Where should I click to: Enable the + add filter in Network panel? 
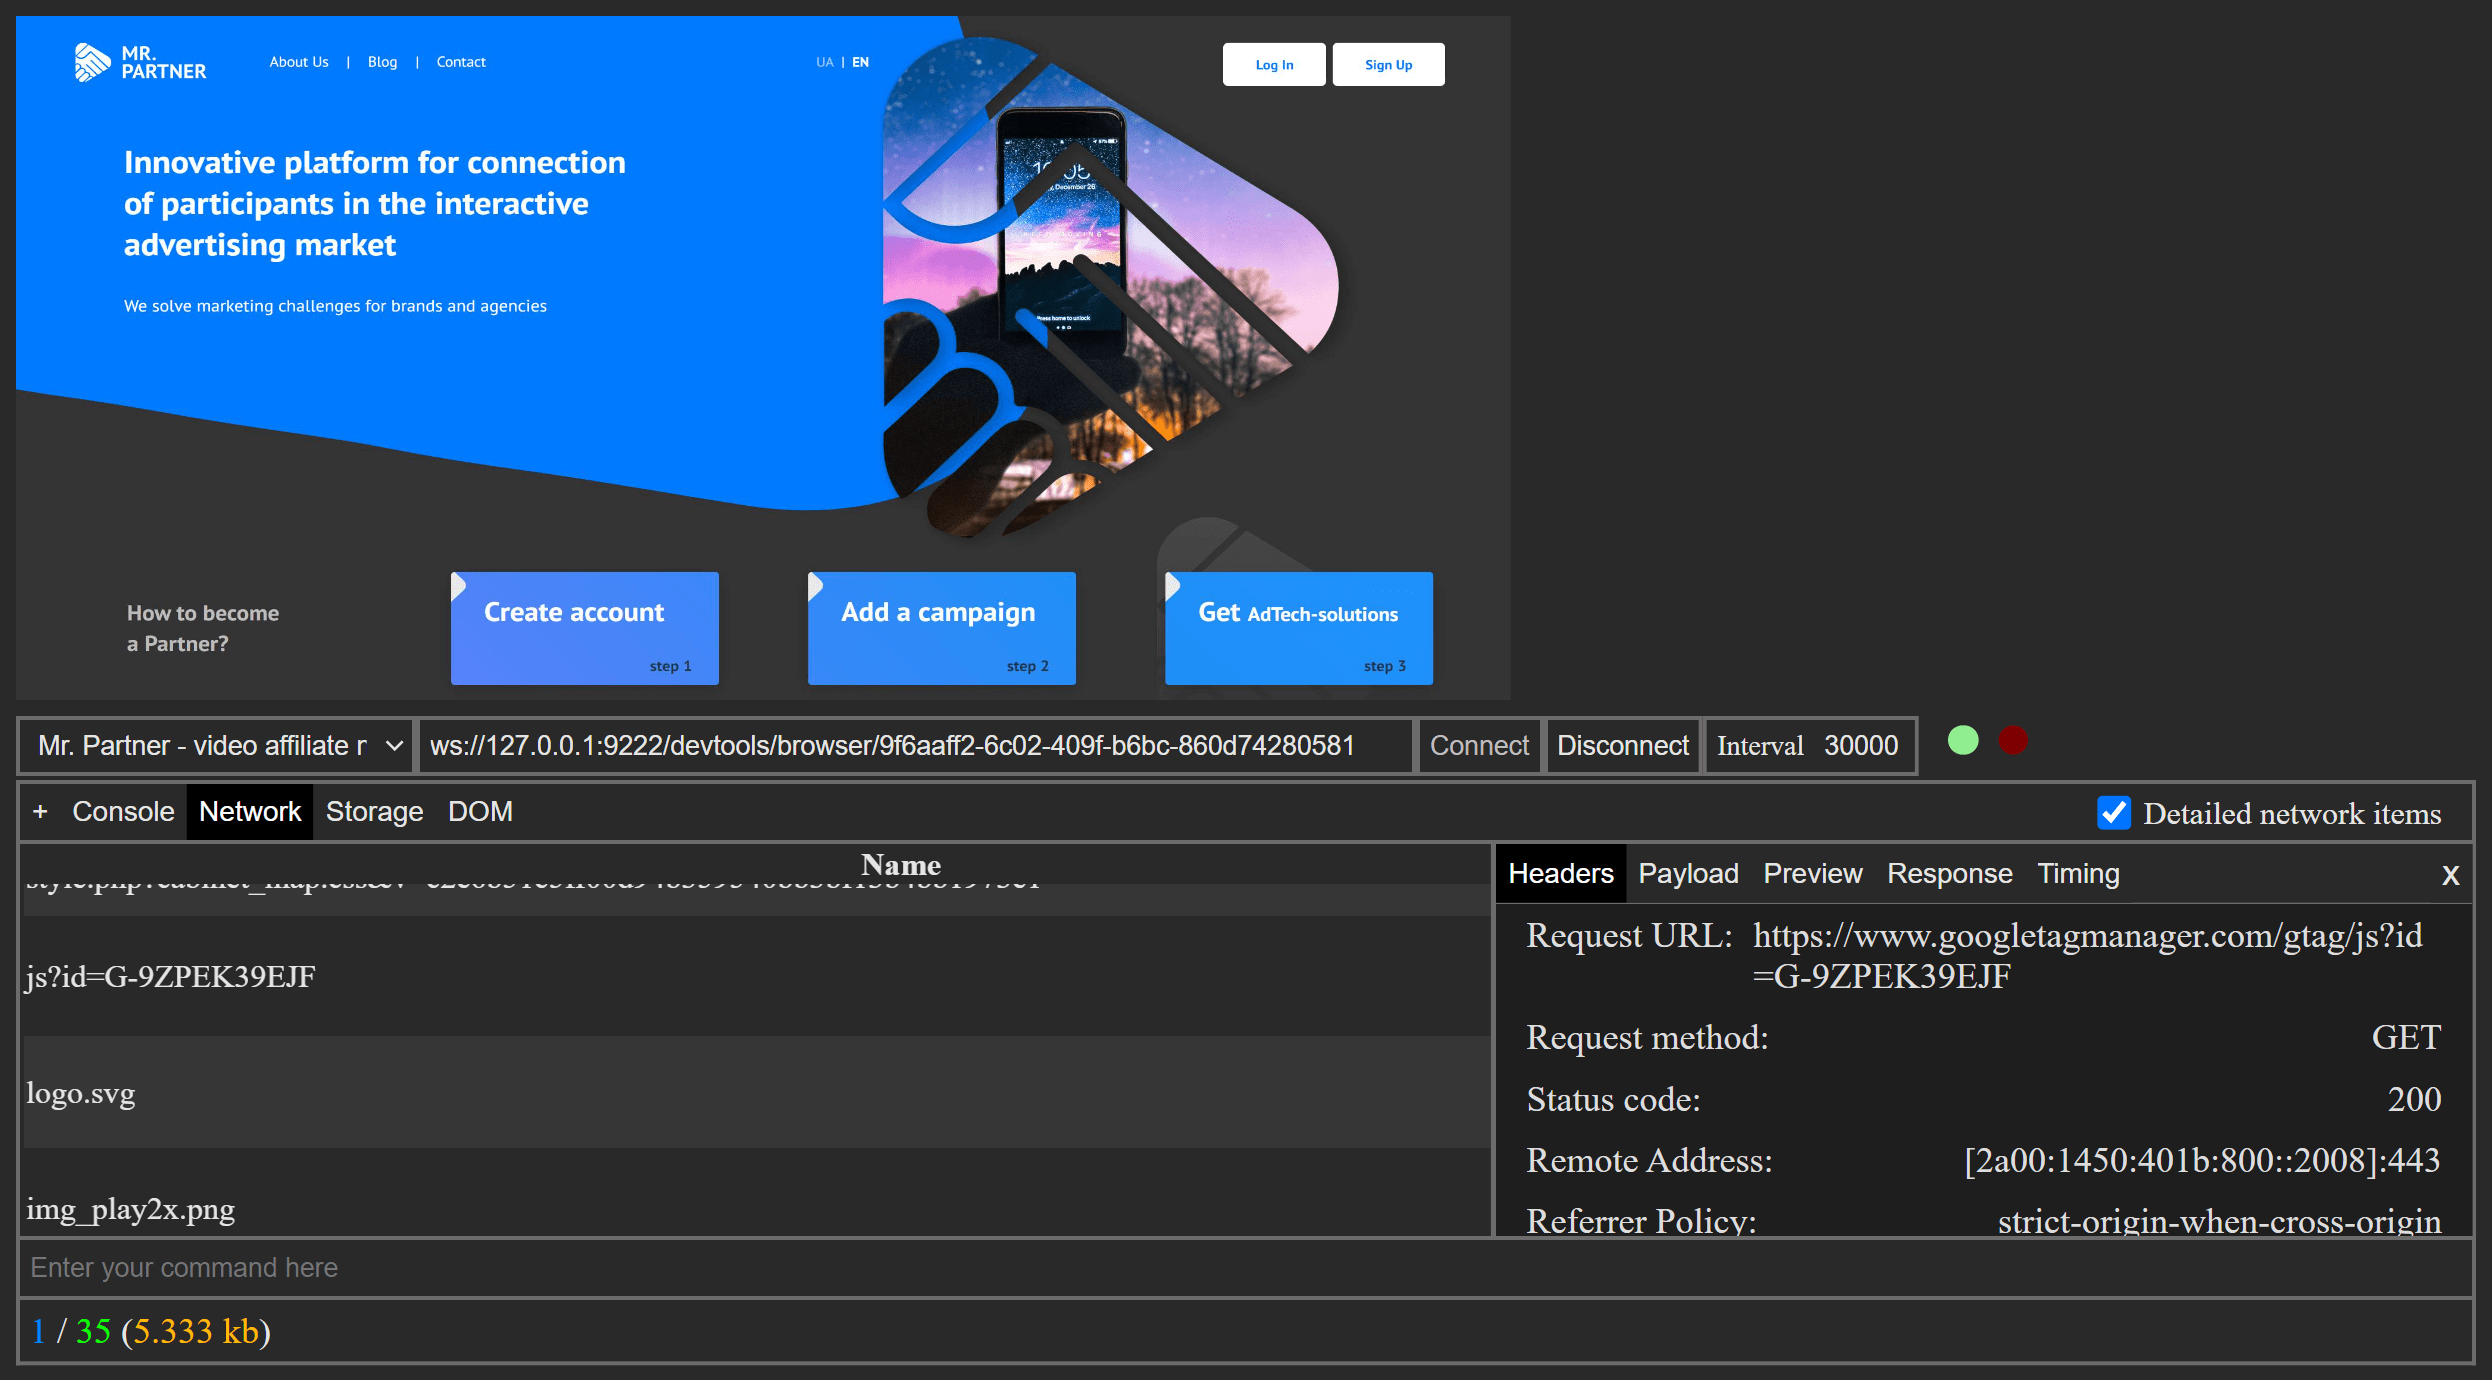coord(37,811)
